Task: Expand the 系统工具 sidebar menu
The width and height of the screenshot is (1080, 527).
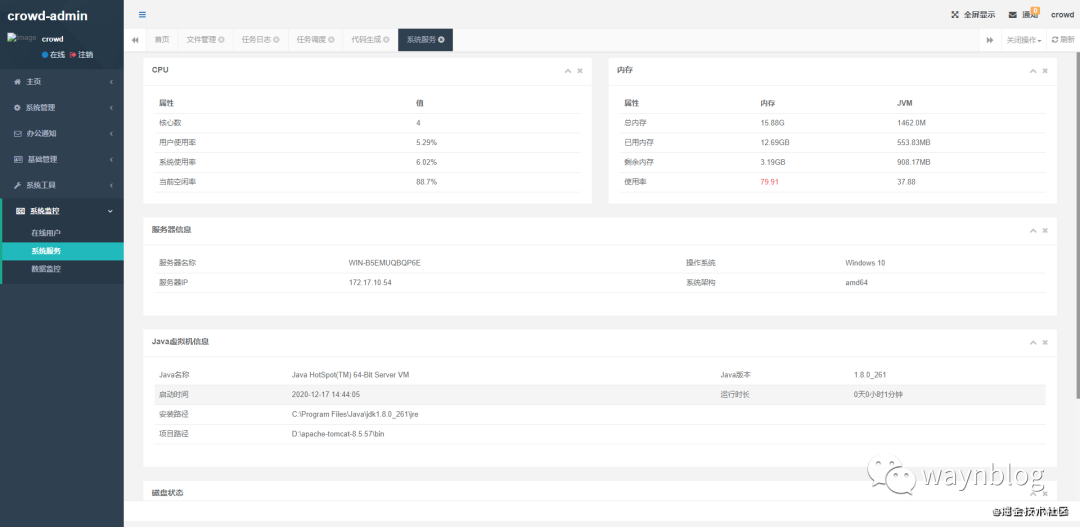Action: (62, 185)
